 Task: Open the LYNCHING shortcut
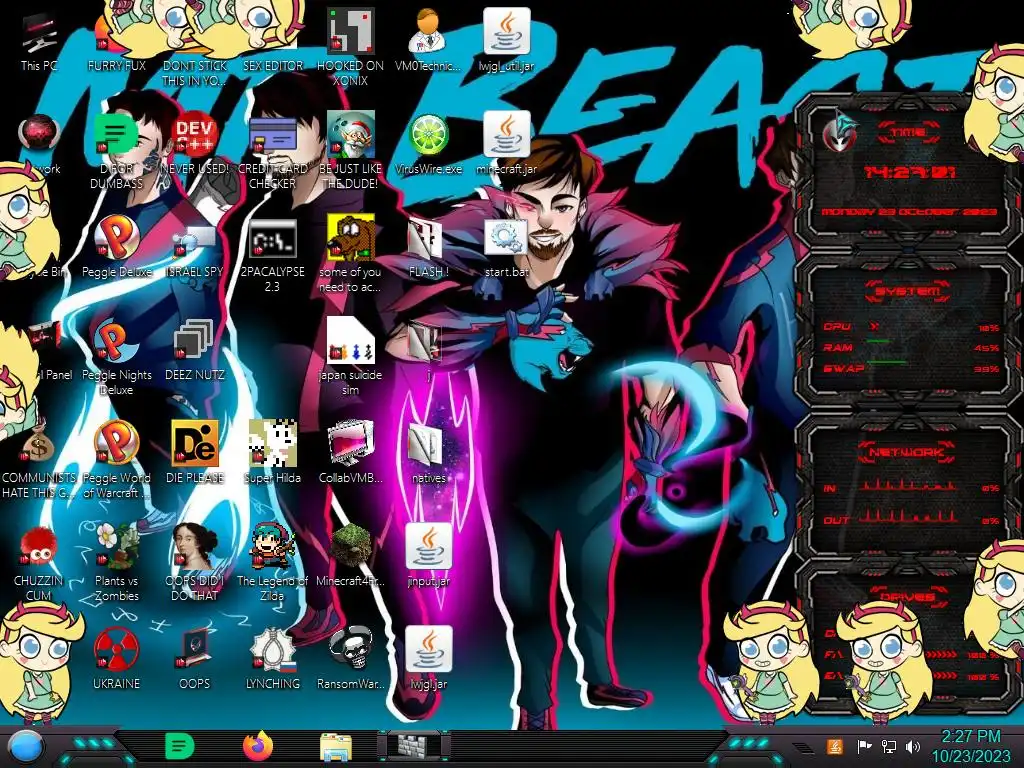[272, 658]
